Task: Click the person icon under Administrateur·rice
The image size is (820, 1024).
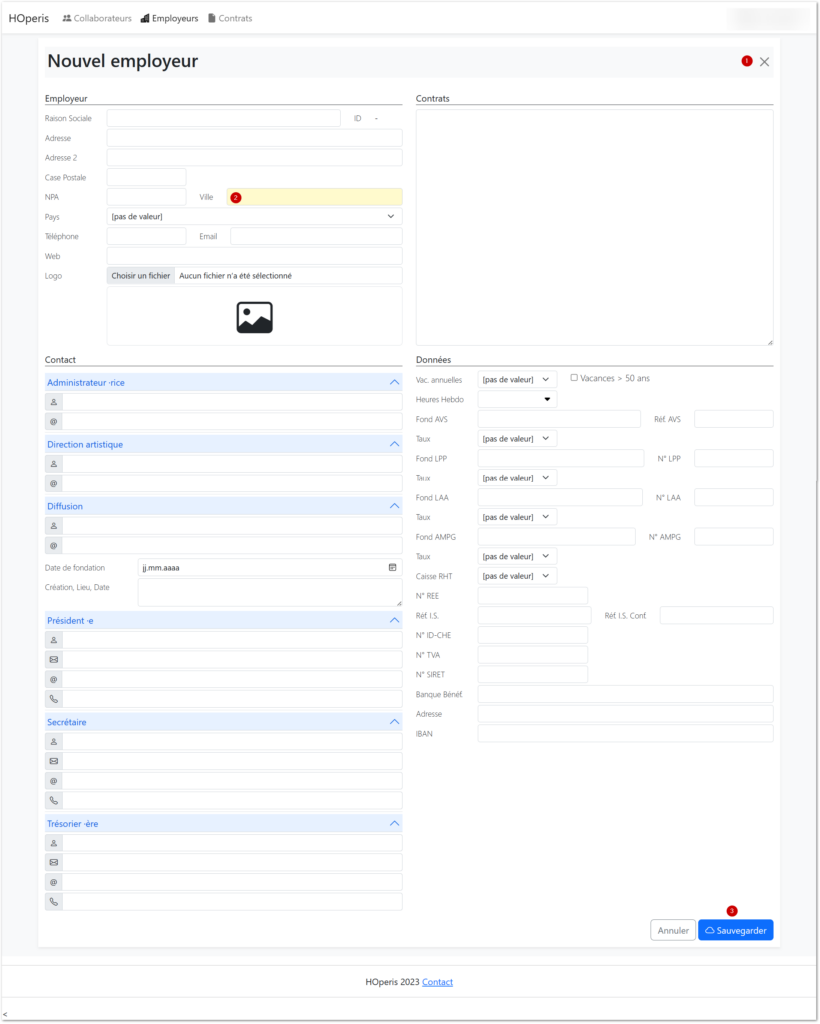Action: click(x=54, y=402)
